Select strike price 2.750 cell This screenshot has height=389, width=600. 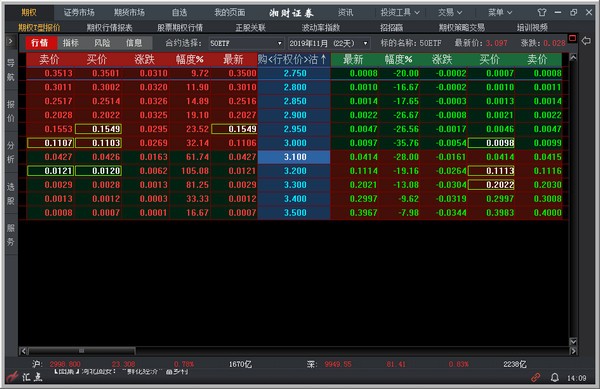pos(294,73)
